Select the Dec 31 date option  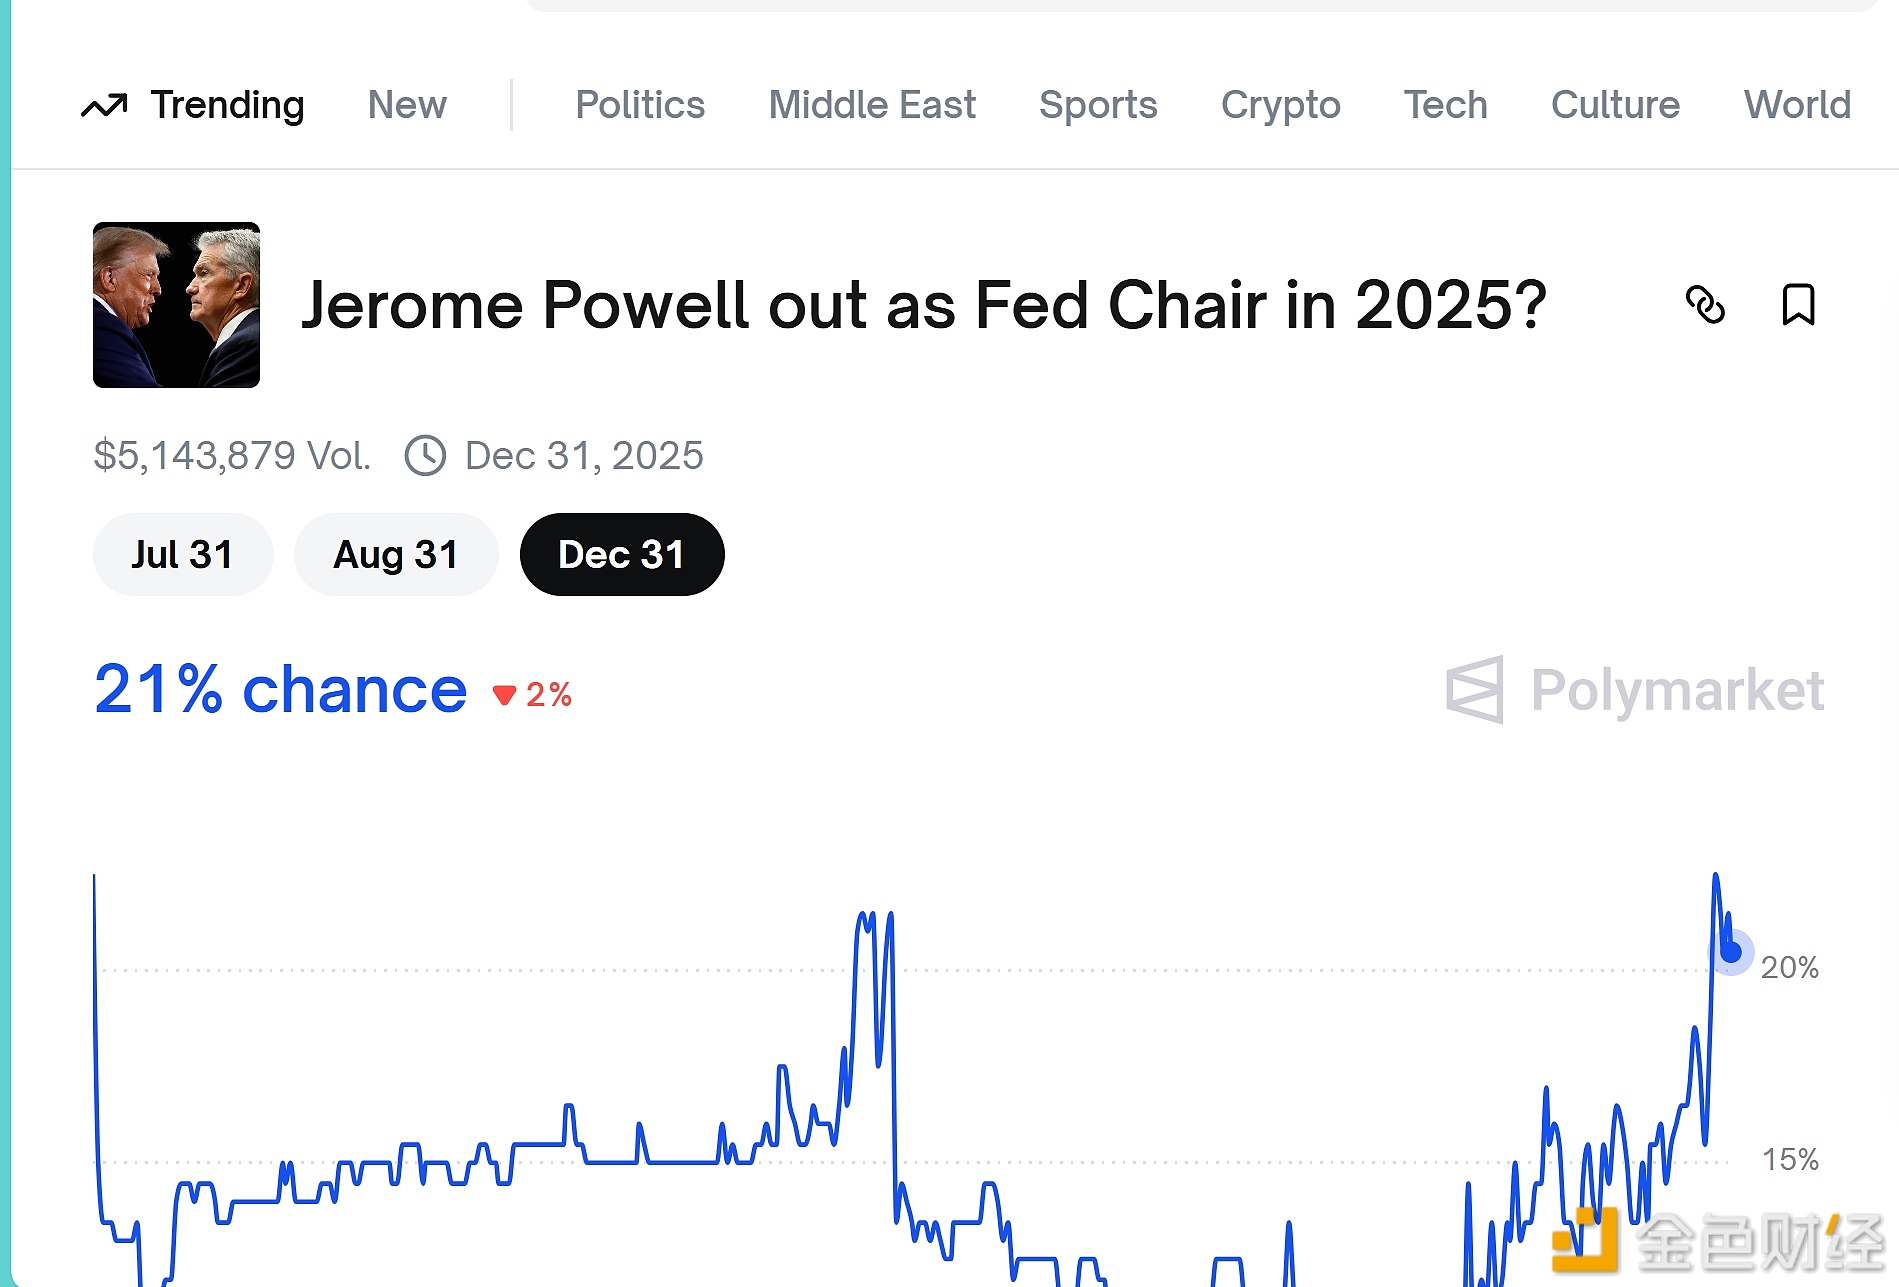621,555
